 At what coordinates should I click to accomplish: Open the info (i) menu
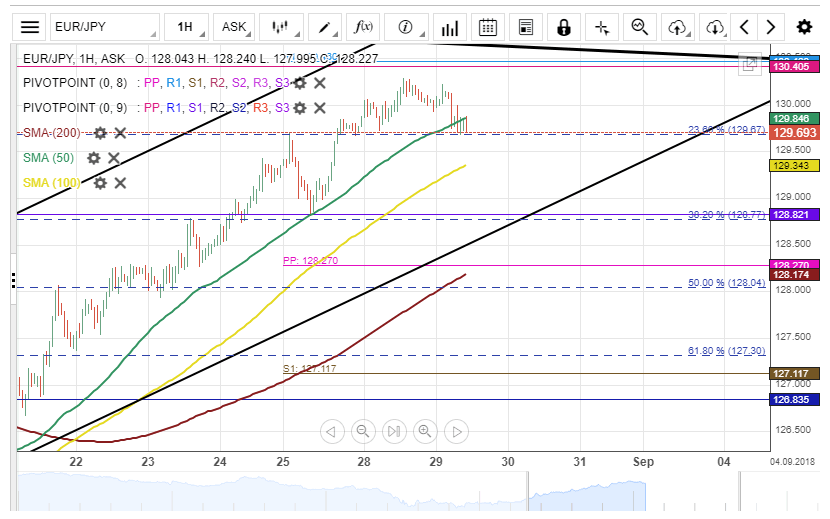[x=406, y=27]
